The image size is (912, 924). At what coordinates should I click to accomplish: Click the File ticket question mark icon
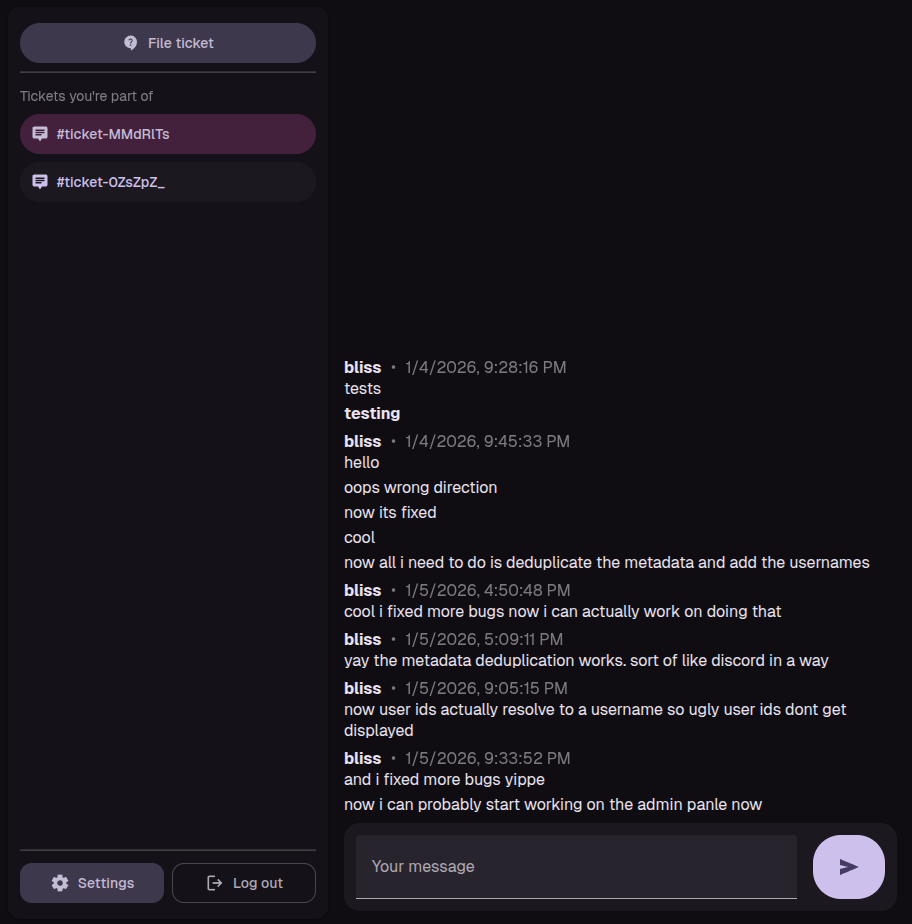coord(130,43)
